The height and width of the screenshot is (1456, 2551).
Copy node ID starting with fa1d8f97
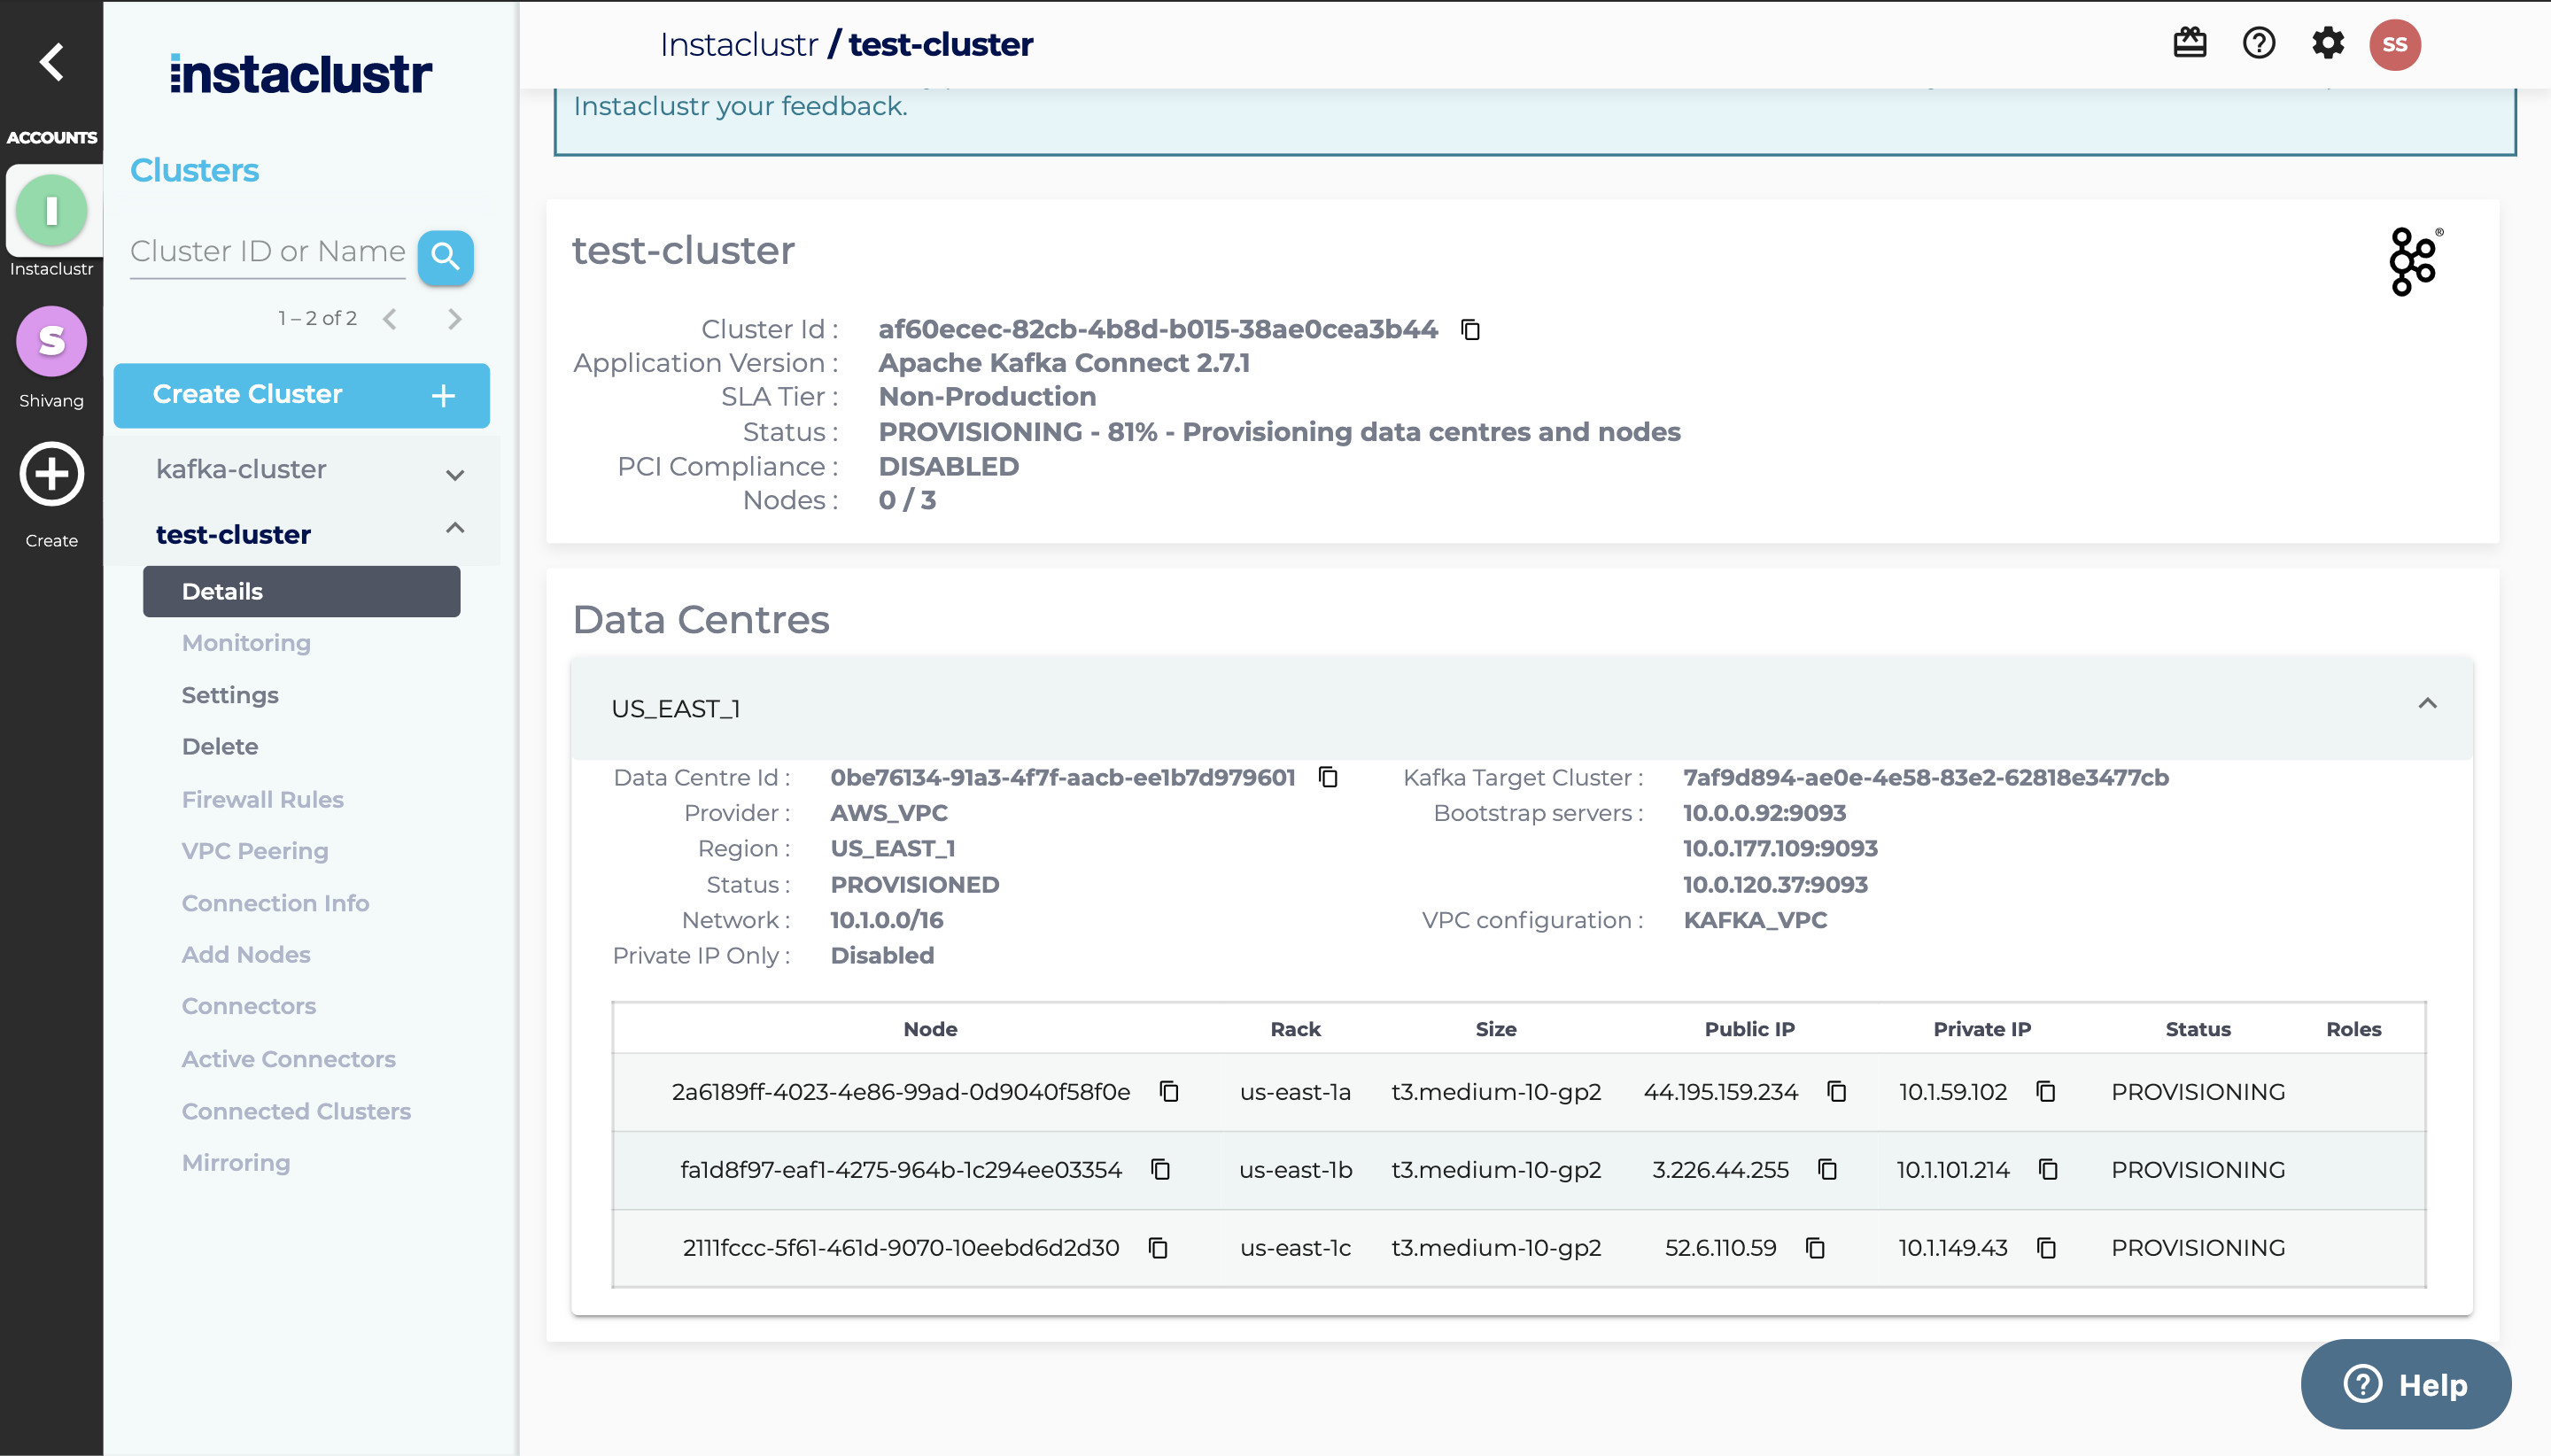1160,1169
